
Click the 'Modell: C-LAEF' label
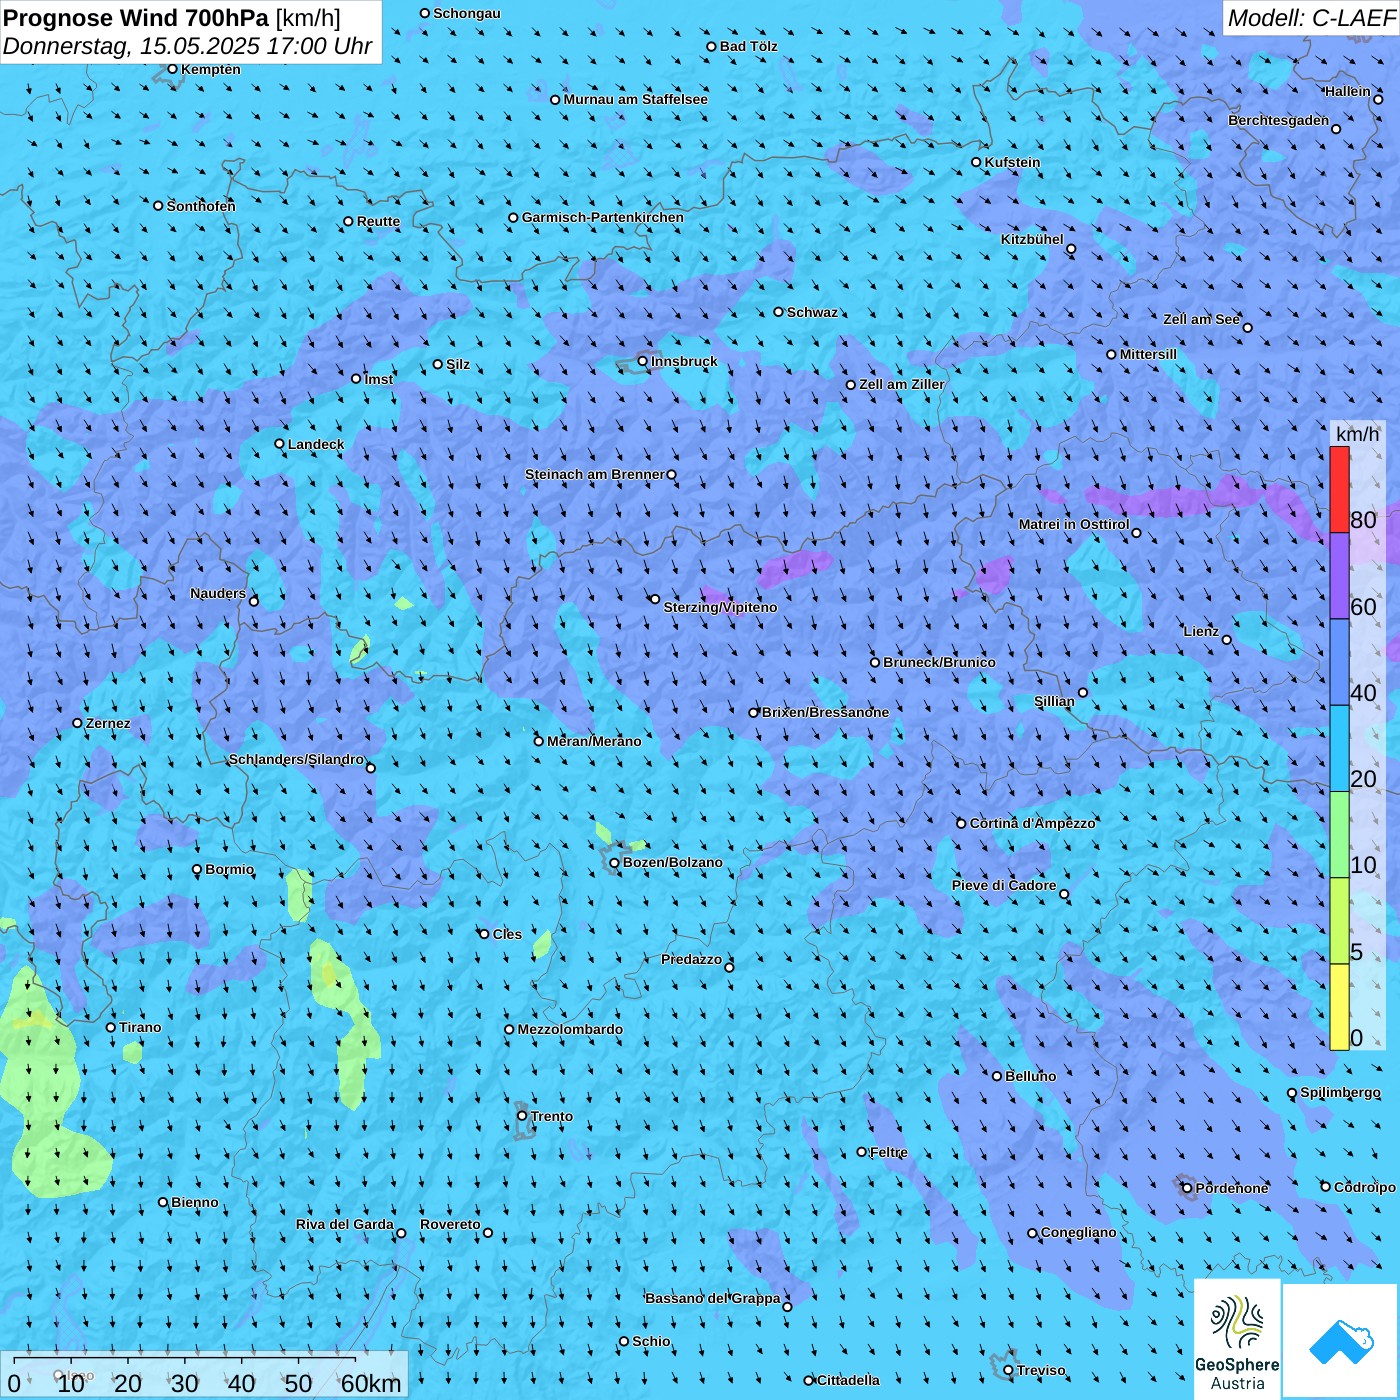point(1311,18)
